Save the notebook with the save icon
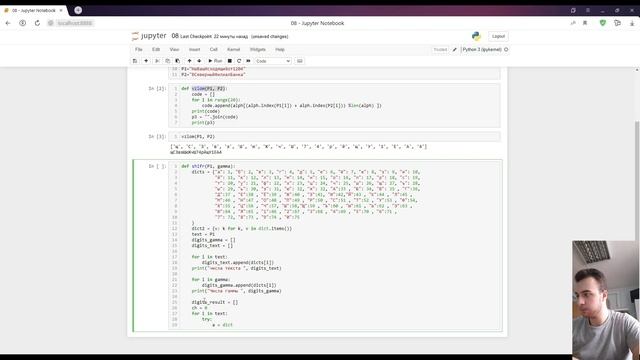 point(135,61)
